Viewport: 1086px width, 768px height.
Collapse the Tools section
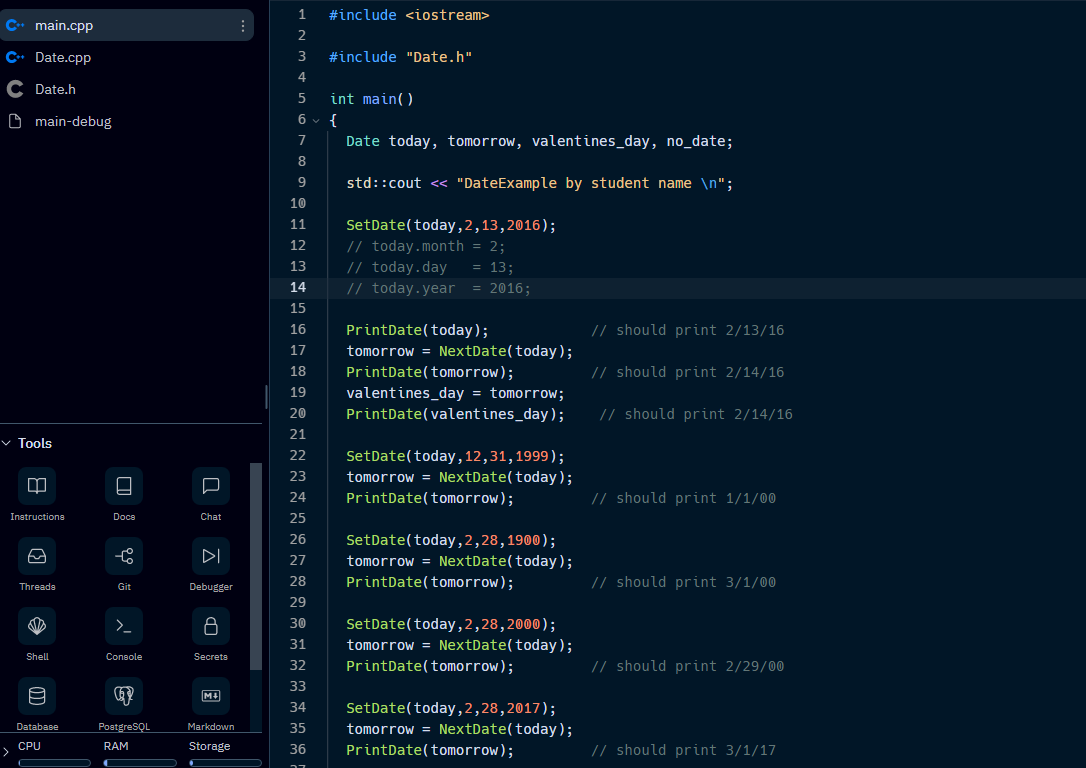click(9, 443)
